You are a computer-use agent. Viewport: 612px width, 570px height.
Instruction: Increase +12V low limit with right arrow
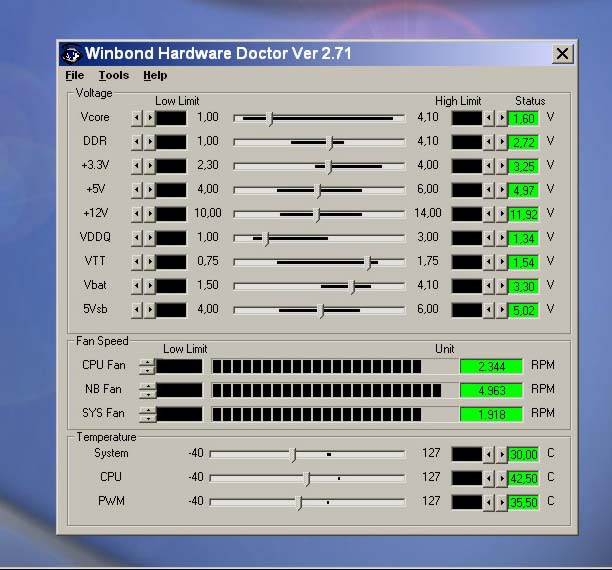pyautogui.click(x=150, y=214)
